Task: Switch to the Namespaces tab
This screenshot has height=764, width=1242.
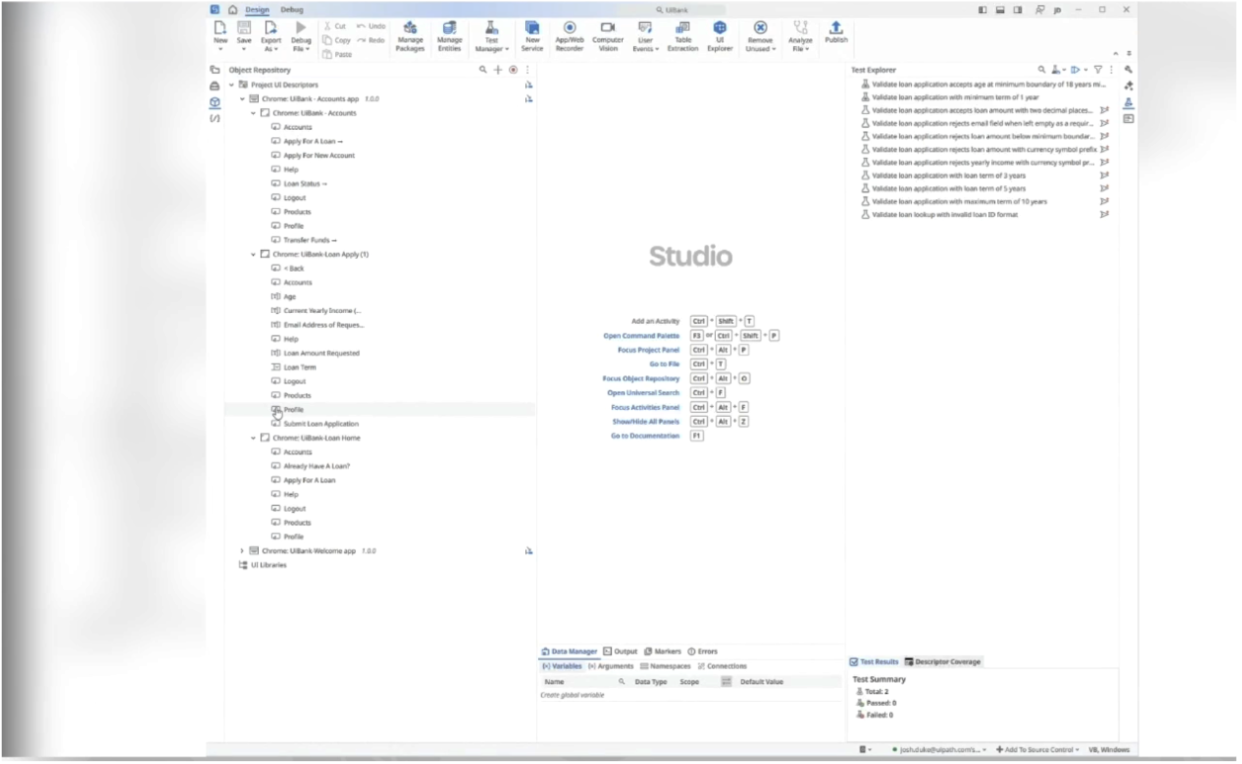Action: click(x=665, y=666)
